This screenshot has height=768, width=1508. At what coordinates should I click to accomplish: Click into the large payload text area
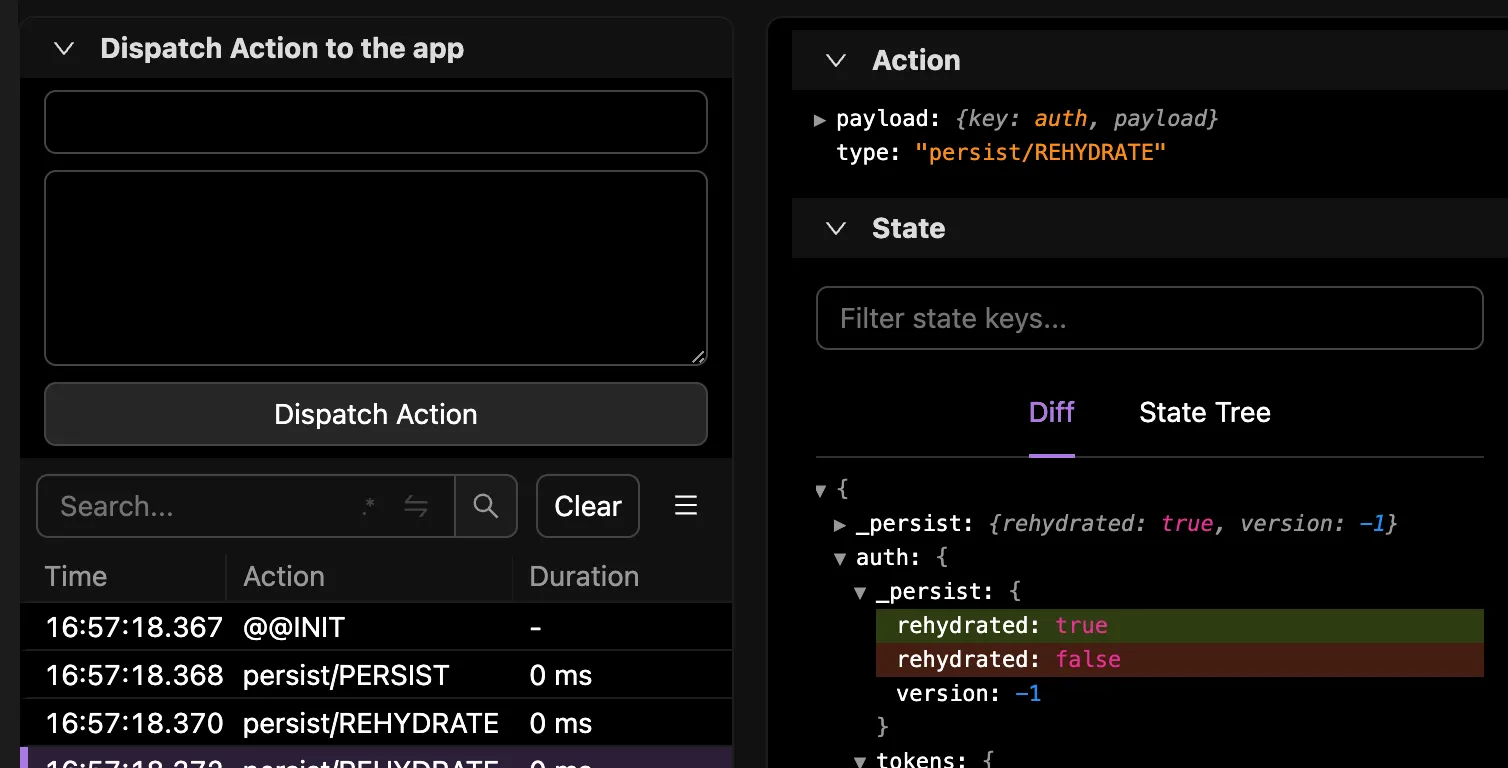[x=376, y=268]
